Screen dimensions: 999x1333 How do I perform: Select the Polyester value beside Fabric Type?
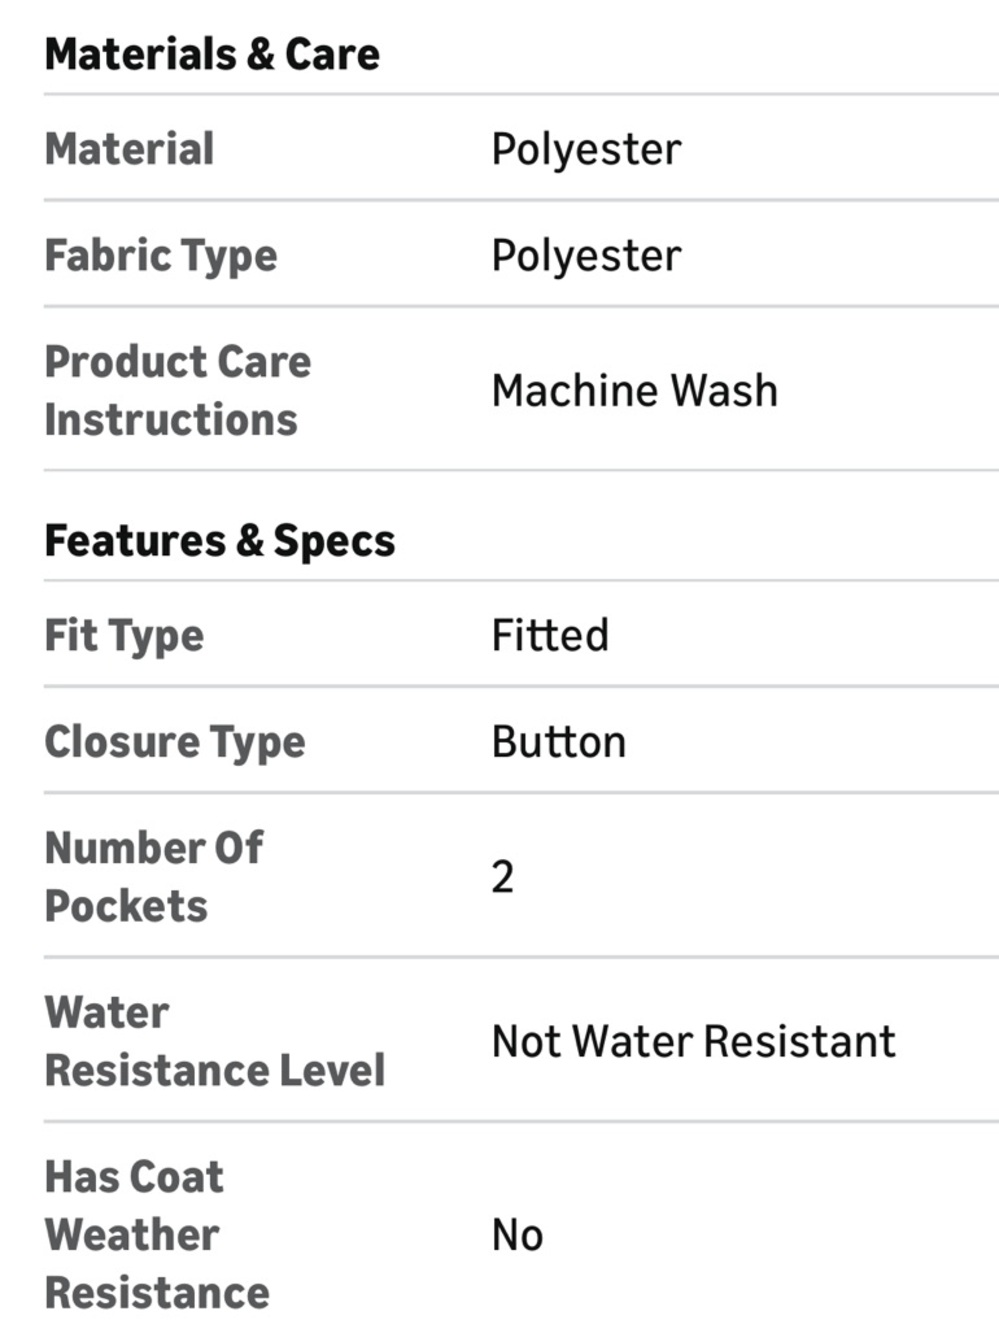point(586,256)
